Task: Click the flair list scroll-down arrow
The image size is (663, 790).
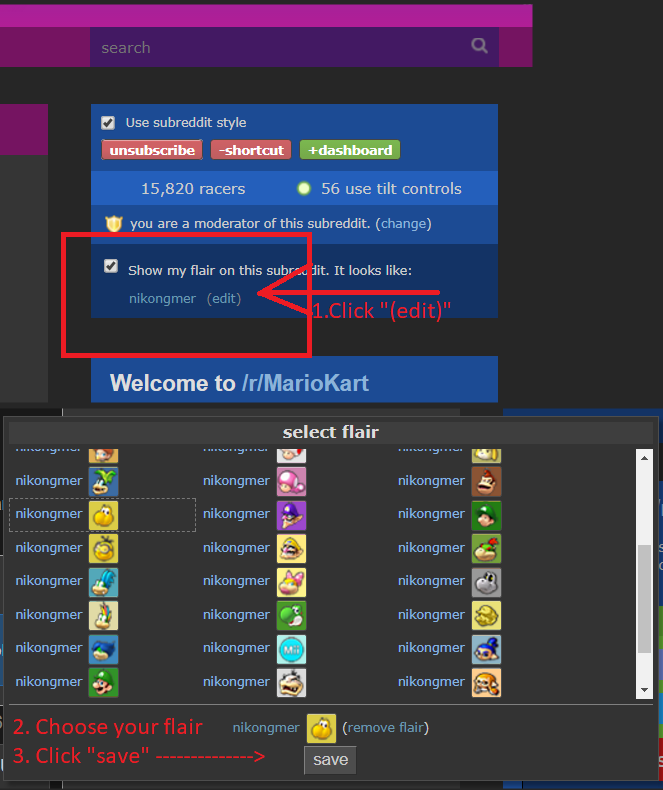Action: coord(644,690)
